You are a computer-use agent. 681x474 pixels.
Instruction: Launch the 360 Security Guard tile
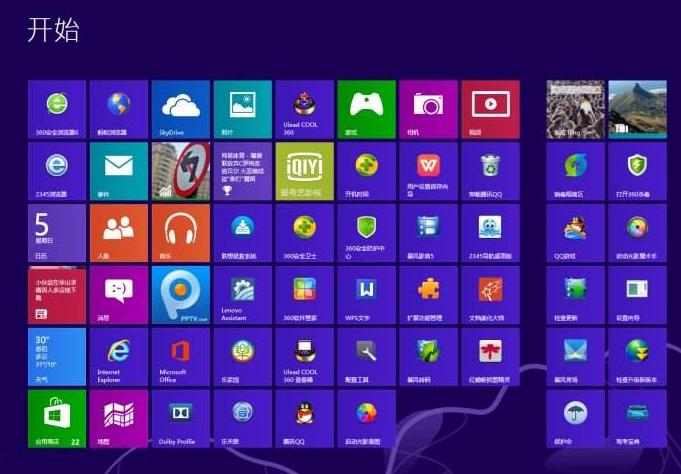pos(305,233)
